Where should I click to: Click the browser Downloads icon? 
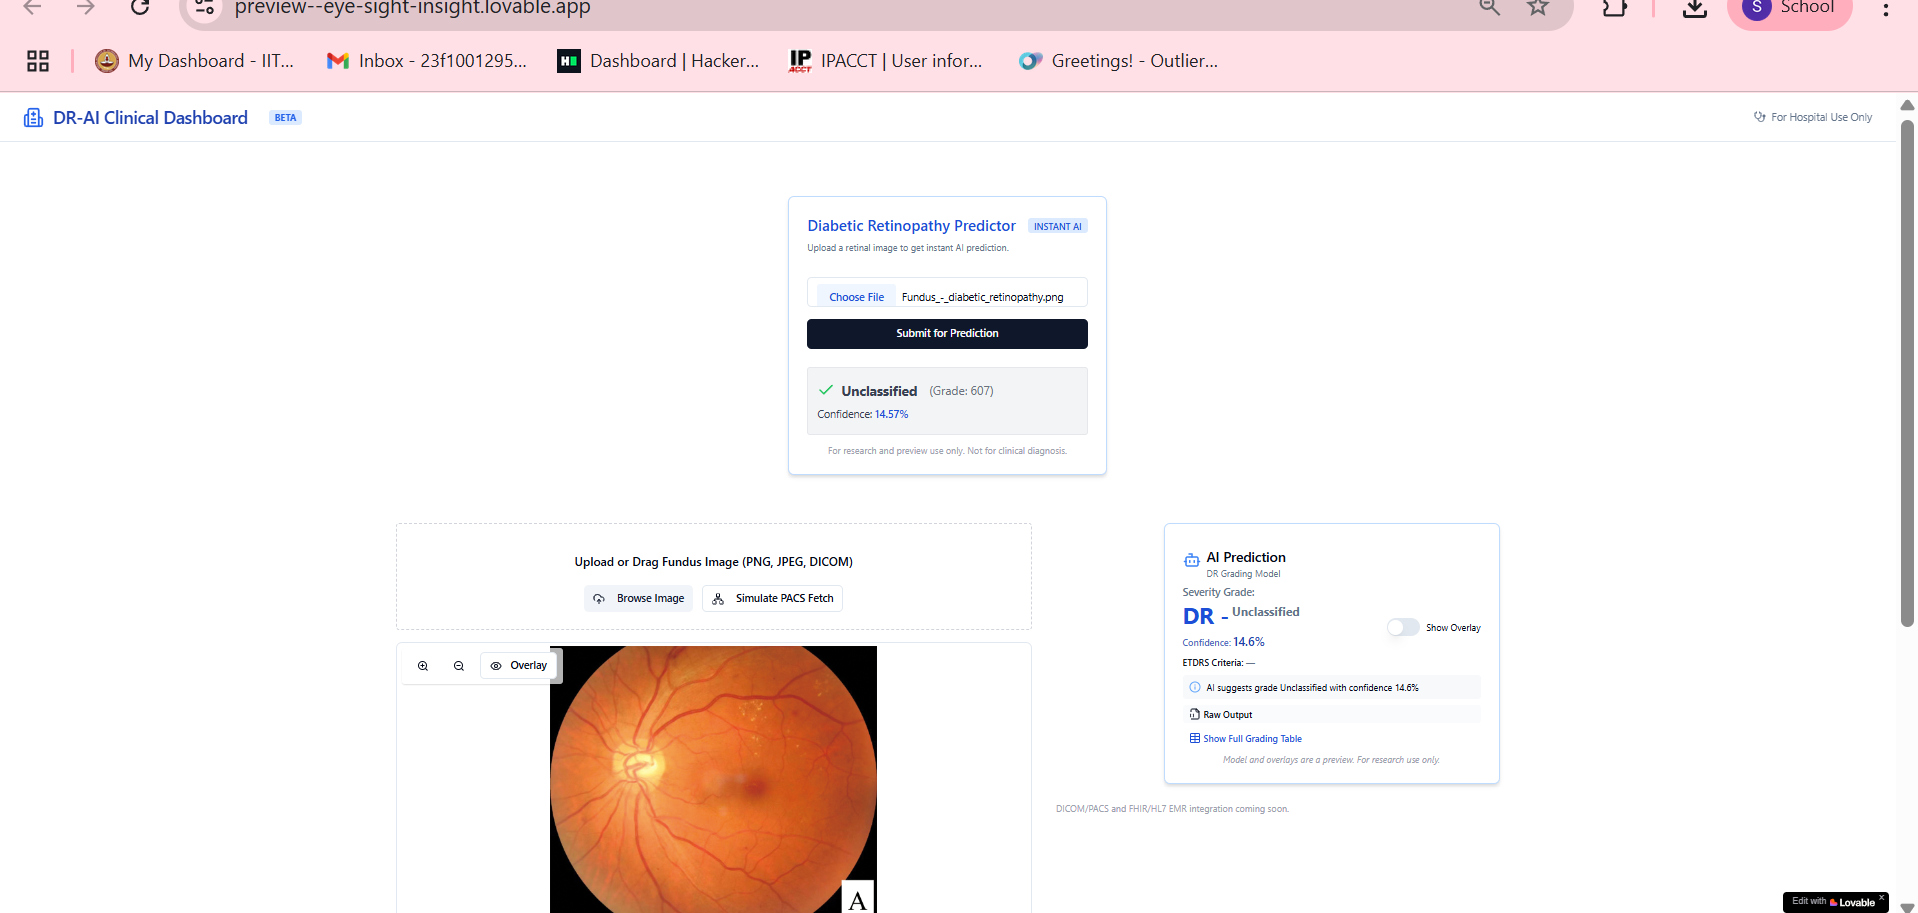(1693, 8)
